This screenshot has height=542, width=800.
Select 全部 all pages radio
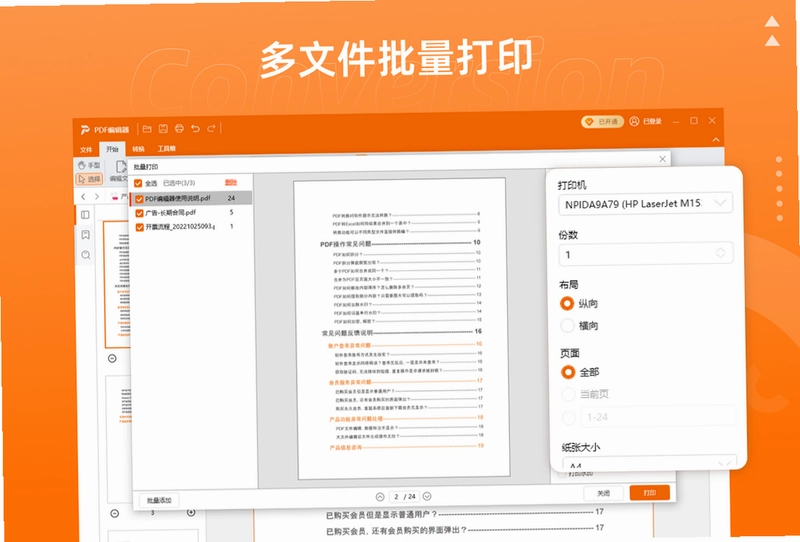(x=568, y=372)
